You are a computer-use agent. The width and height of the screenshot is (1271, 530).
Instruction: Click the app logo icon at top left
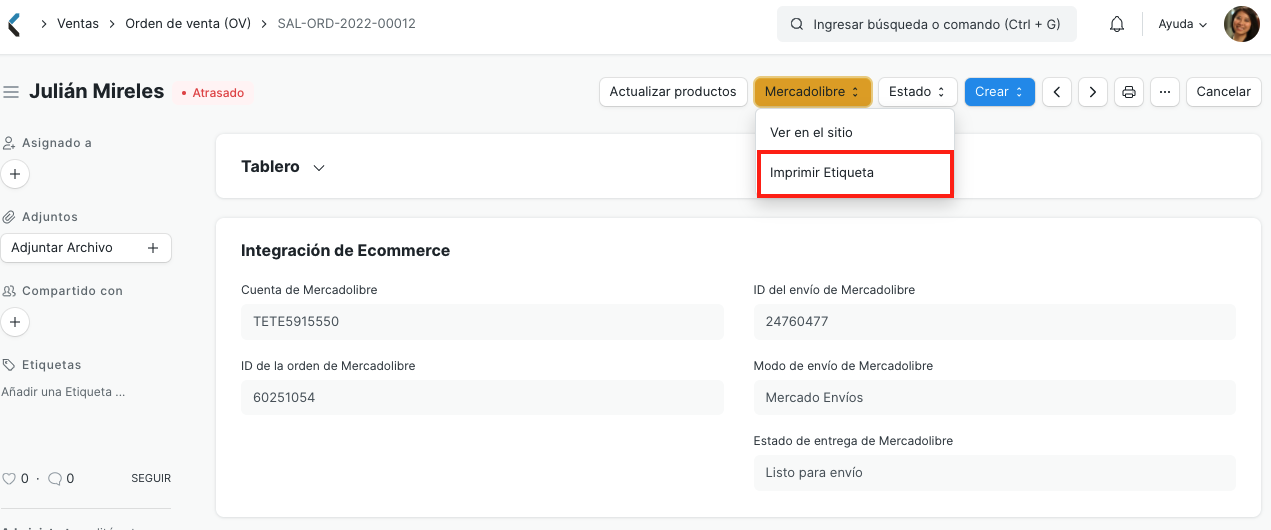[x=14, y=24]
